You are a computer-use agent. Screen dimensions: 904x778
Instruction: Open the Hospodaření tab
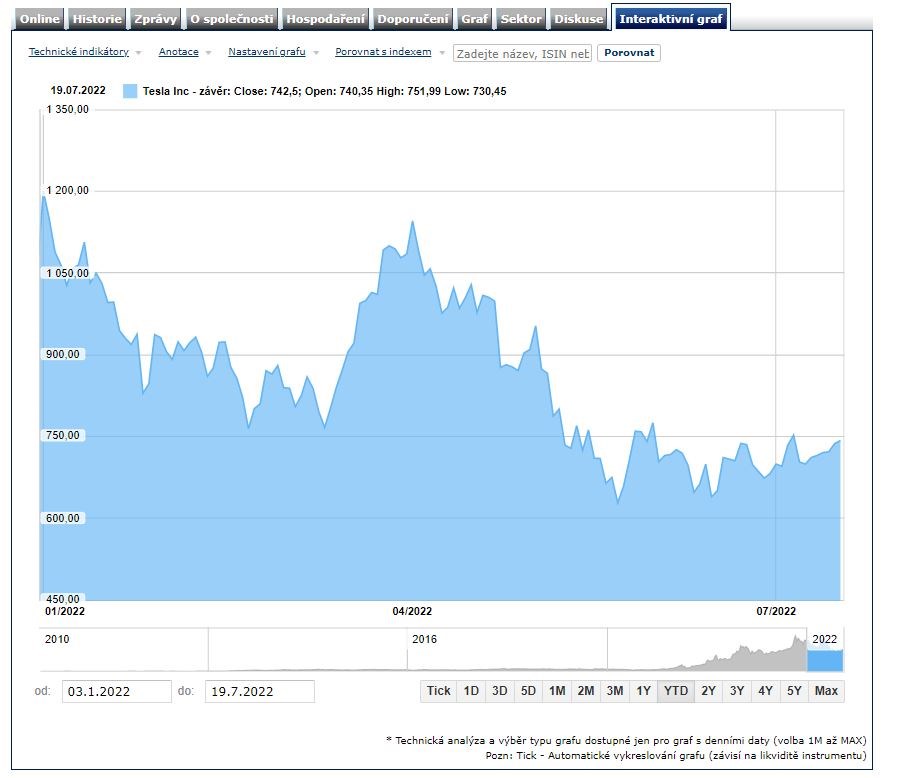pyautogui.click(x=326, y=19)
